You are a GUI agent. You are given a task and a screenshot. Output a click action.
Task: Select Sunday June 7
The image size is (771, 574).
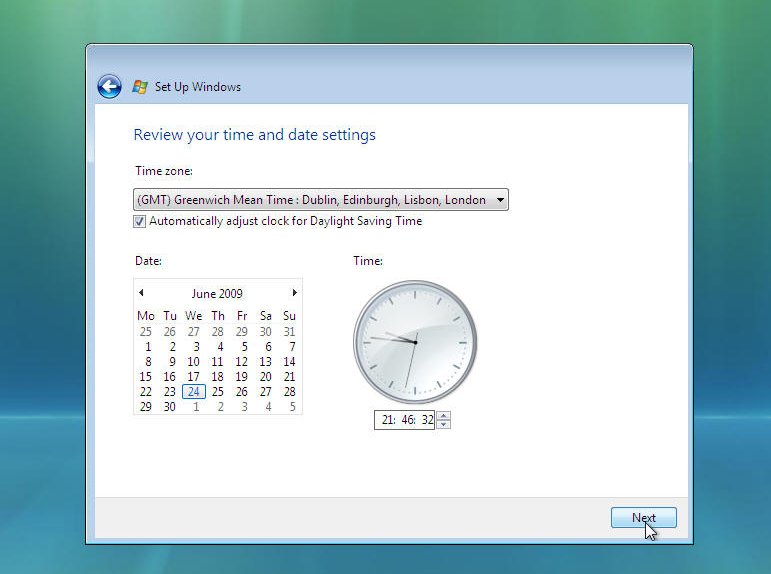[292, 347]
